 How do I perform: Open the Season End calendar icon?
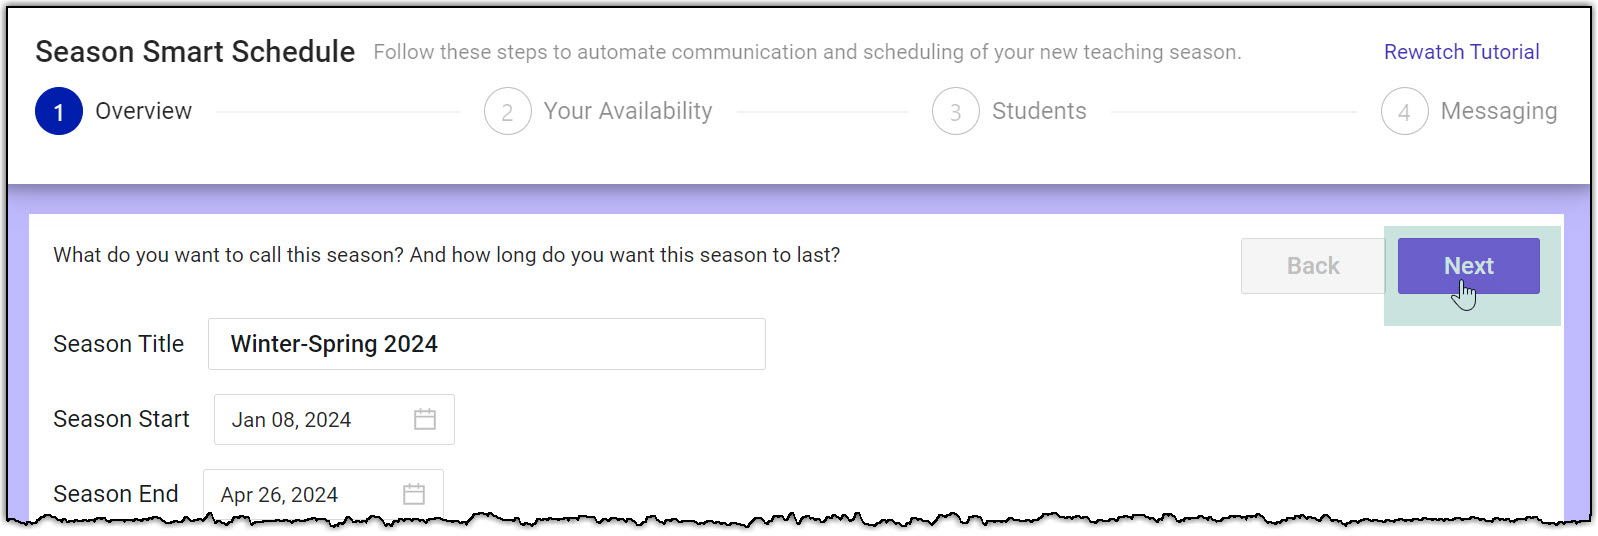[x=414, y=494]
